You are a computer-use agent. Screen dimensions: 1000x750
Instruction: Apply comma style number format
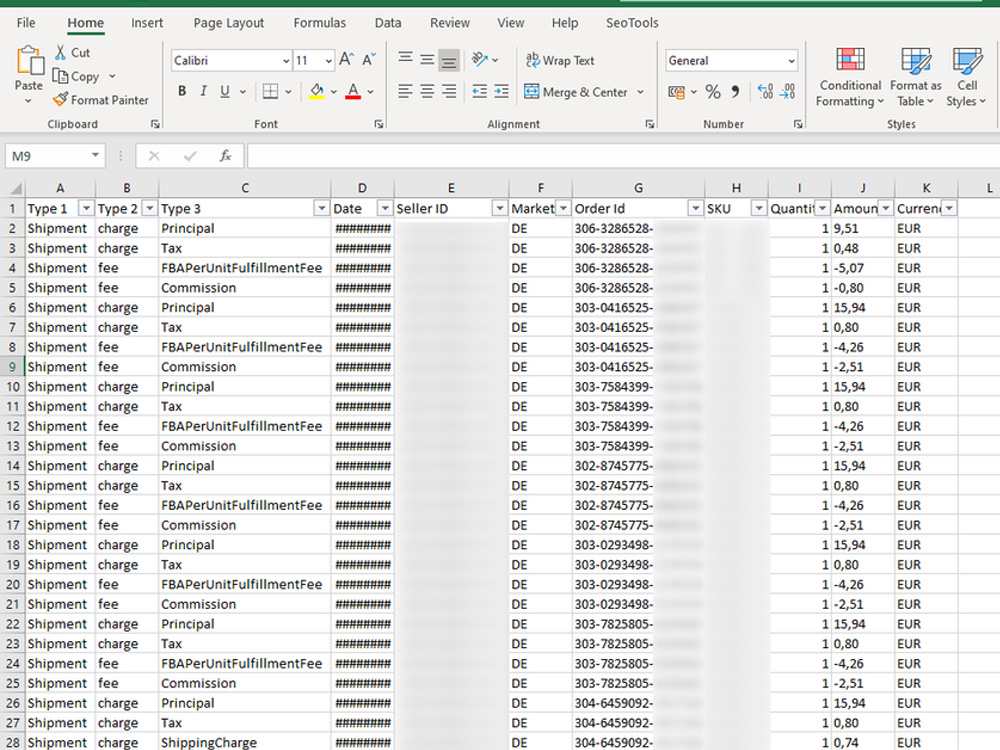(735, 92)
